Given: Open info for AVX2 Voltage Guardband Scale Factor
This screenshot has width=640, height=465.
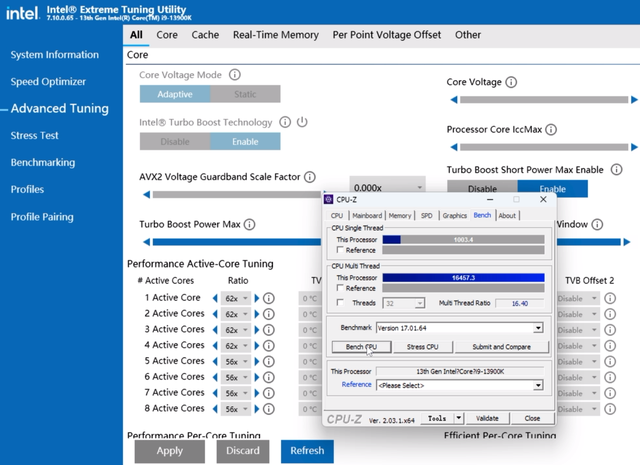Looking at the screenshot, I should (310, 177).
